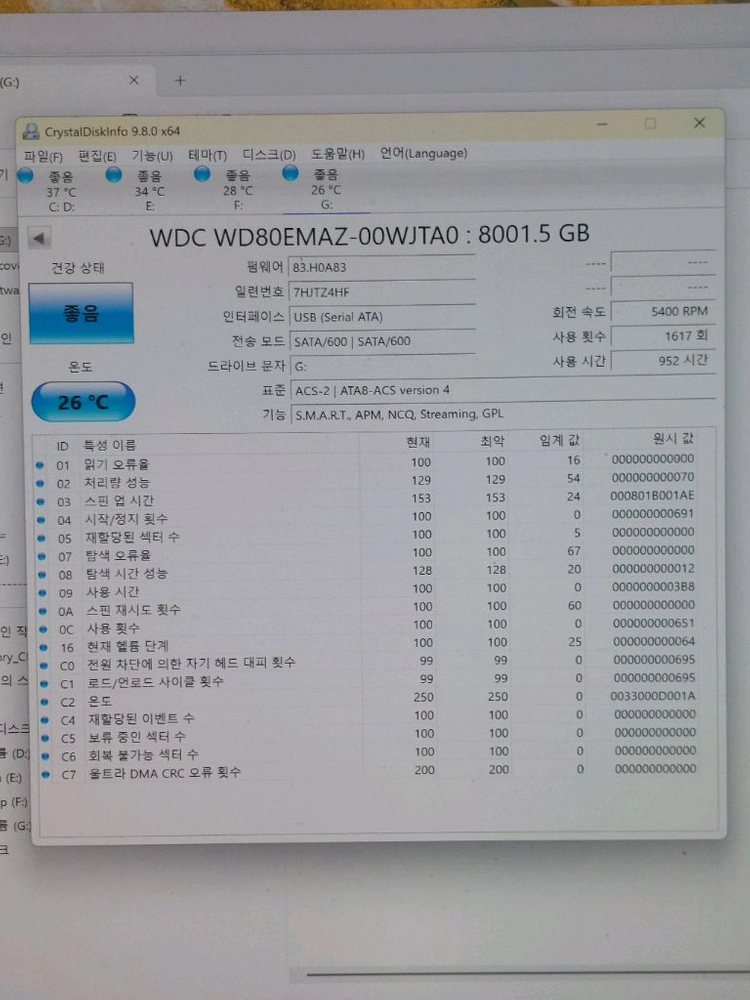This screenshot has height=1000, width=750.
Task: Click the transfer mode field SATA/600
Action: (x=381, y=341)
